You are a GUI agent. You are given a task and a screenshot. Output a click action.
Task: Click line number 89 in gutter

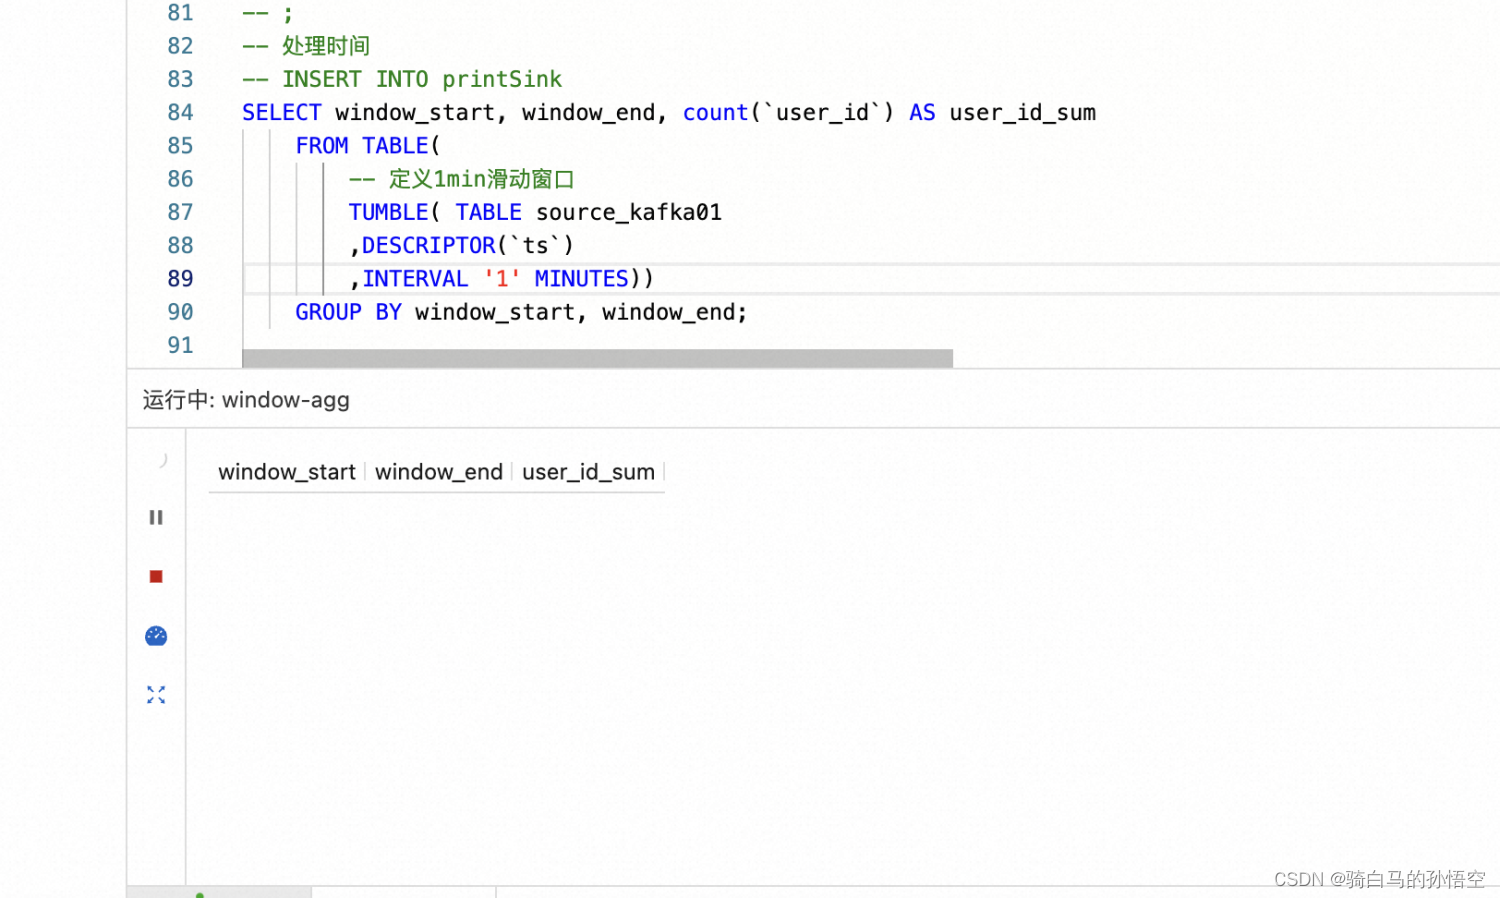[x=180, y=279]
